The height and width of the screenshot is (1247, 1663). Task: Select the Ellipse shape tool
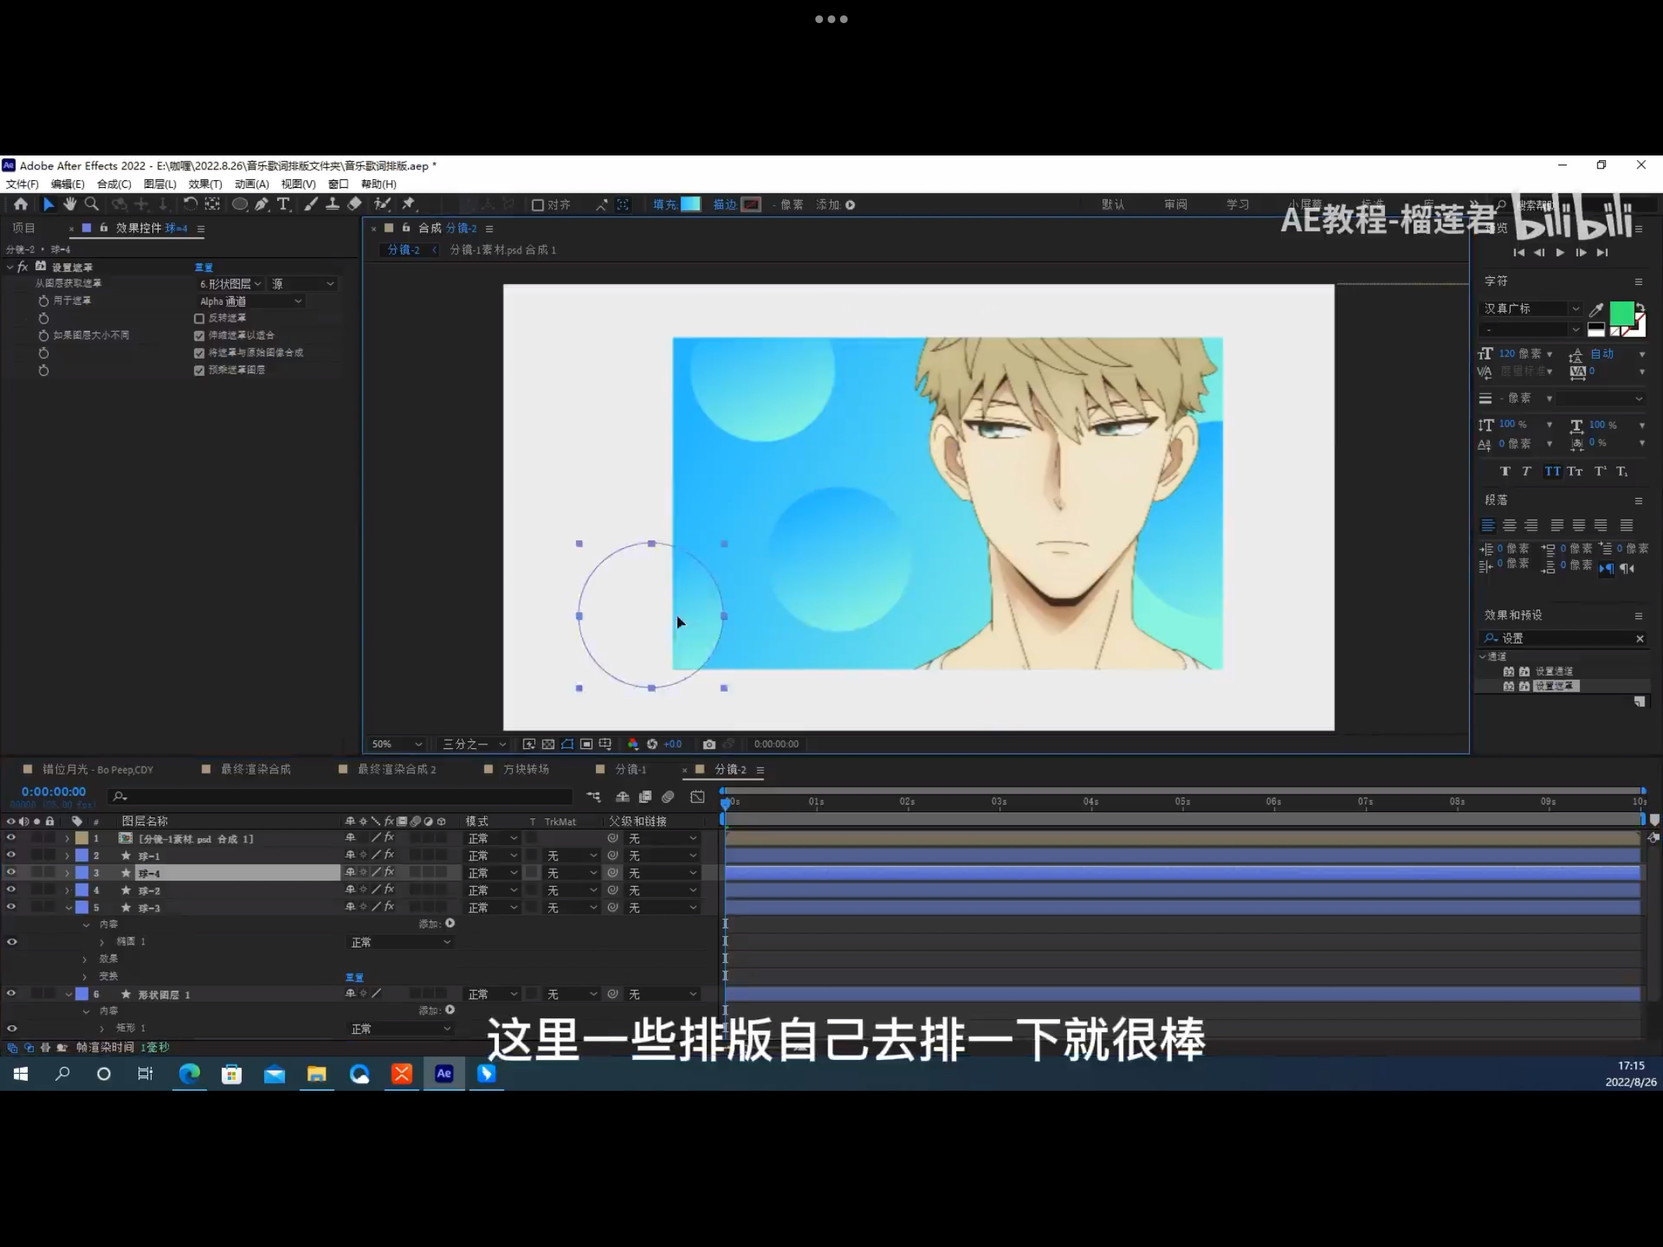coord(240,204)
